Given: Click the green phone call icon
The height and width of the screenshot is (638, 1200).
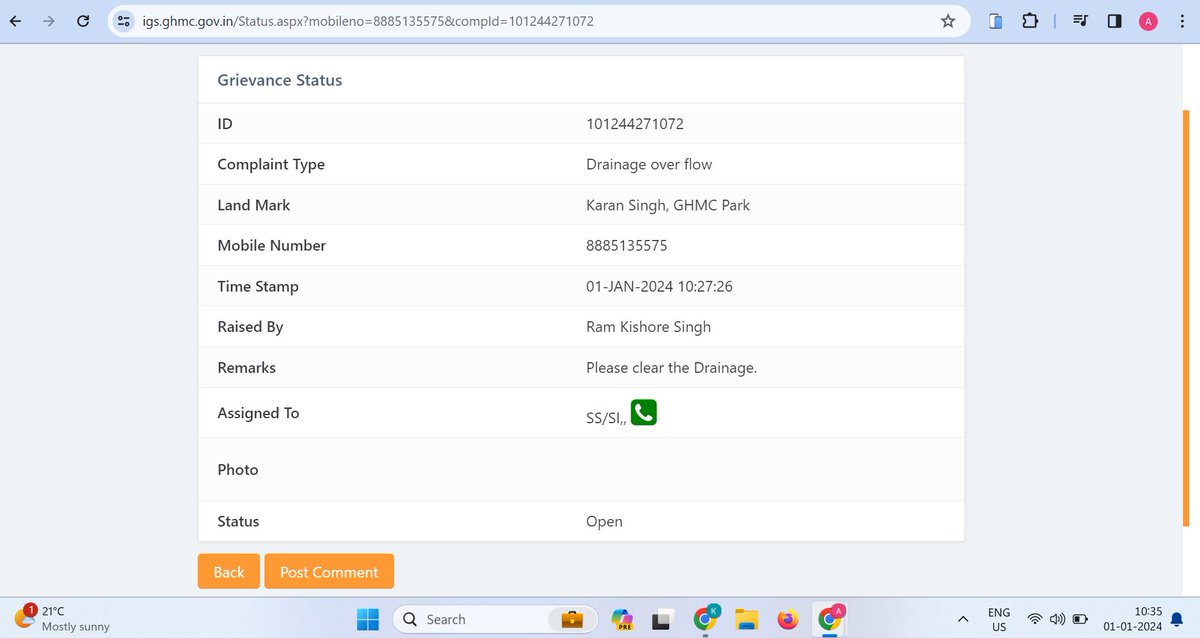Looking at the screenshot, I should (644, 412).
